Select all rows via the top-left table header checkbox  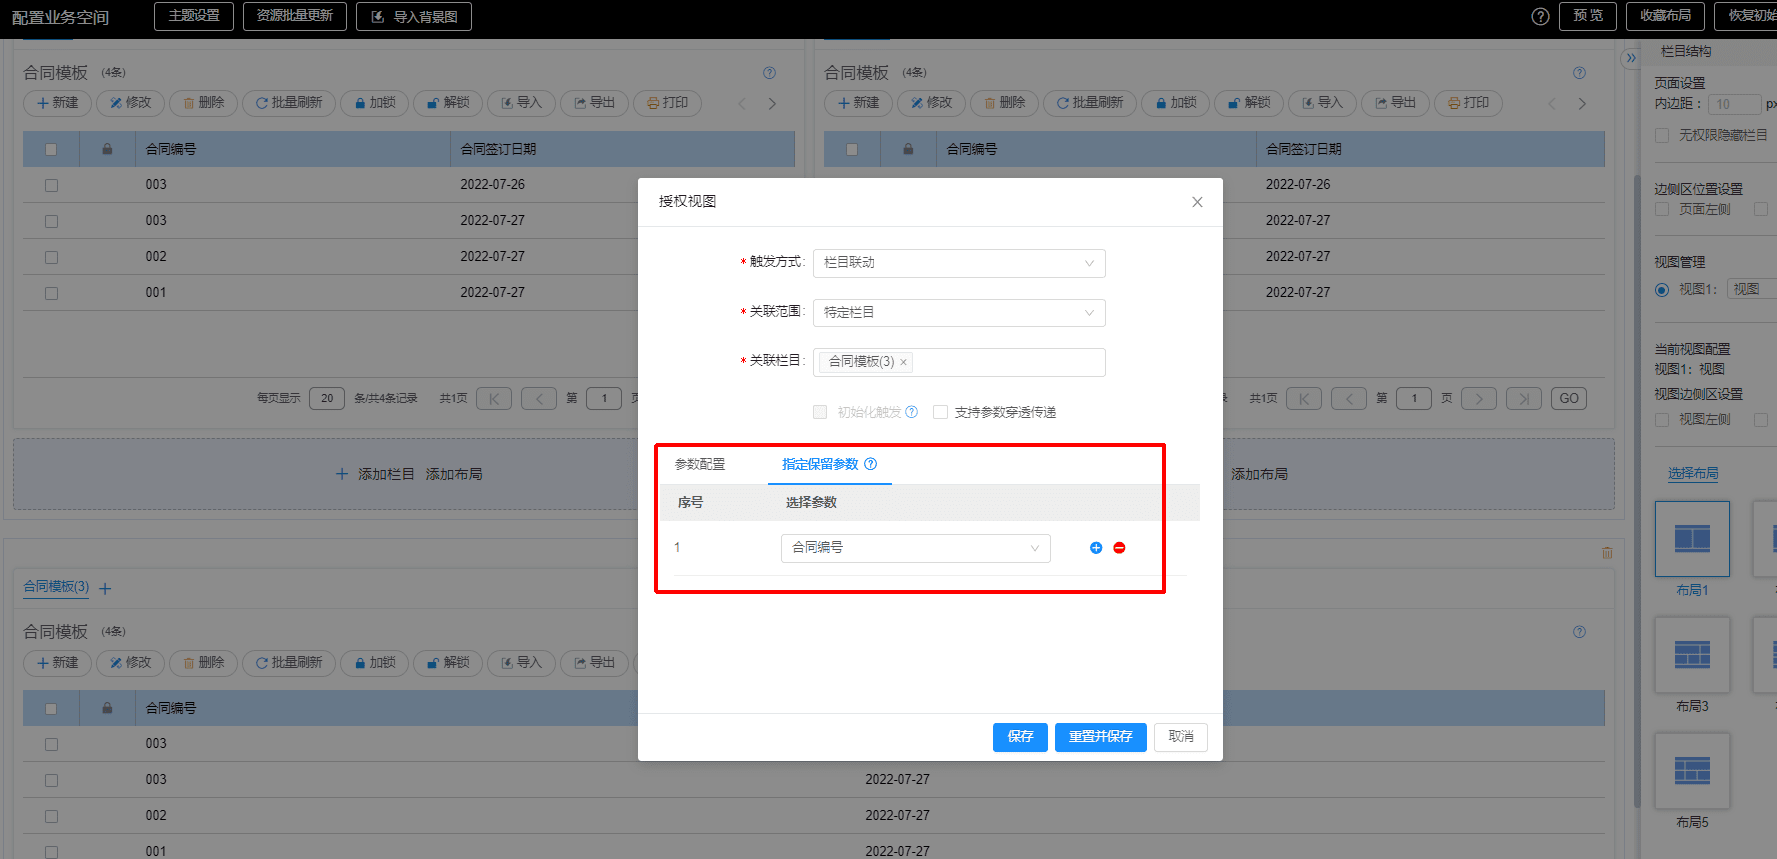[51, 149]
